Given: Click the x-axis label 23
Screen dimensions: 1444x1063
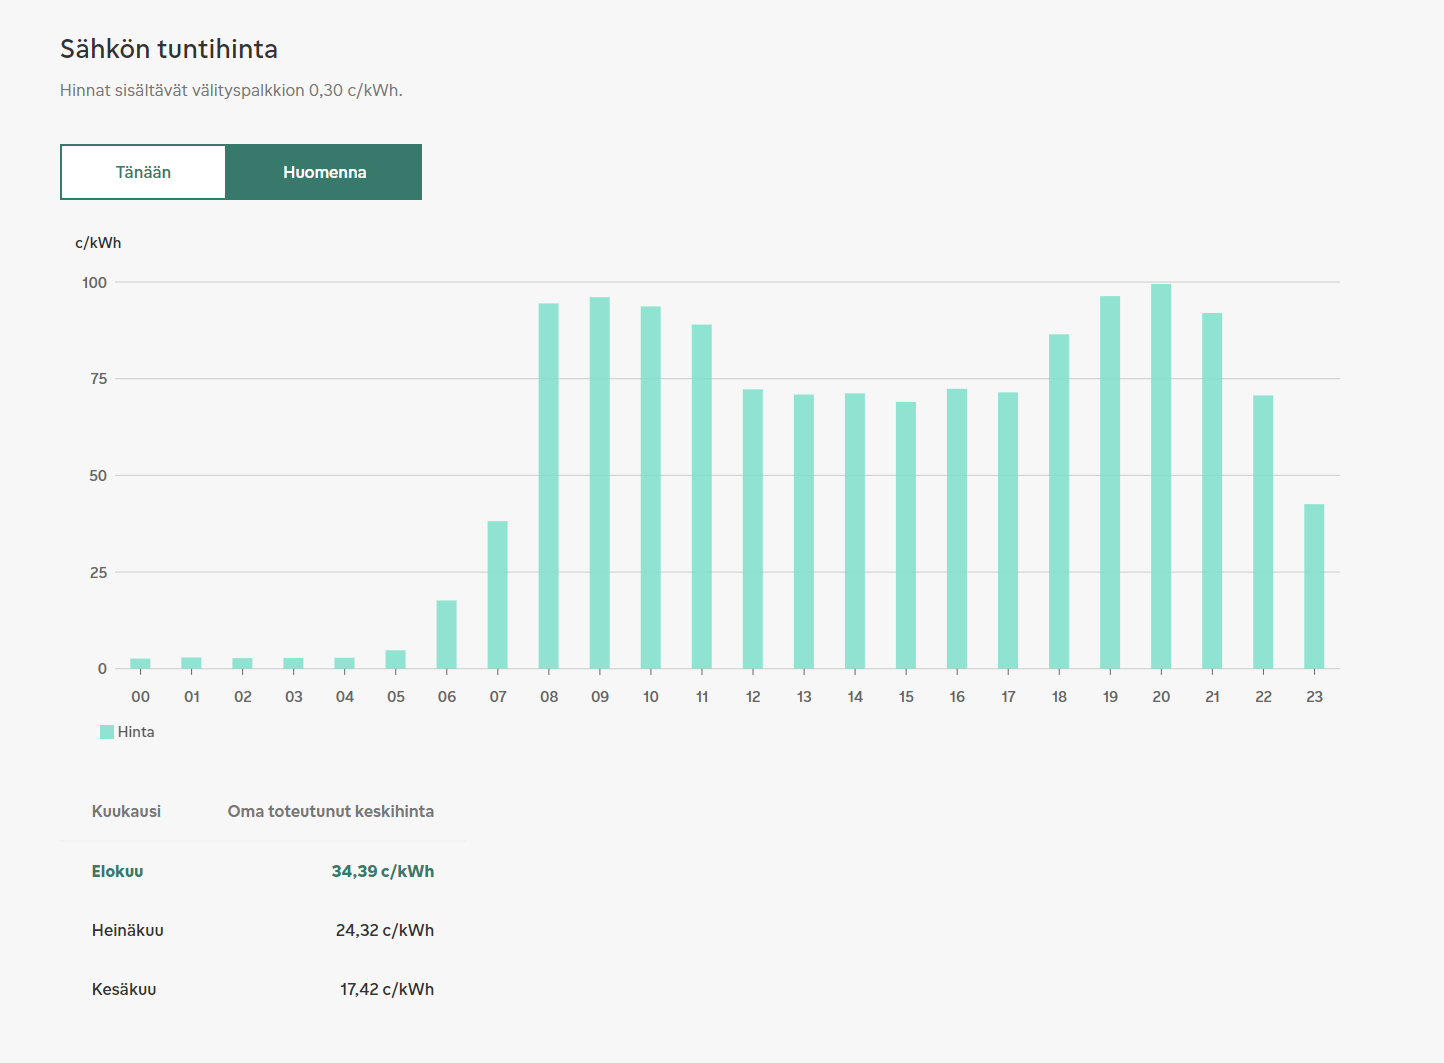Looking at the screenshot, I should [1314, 697].
